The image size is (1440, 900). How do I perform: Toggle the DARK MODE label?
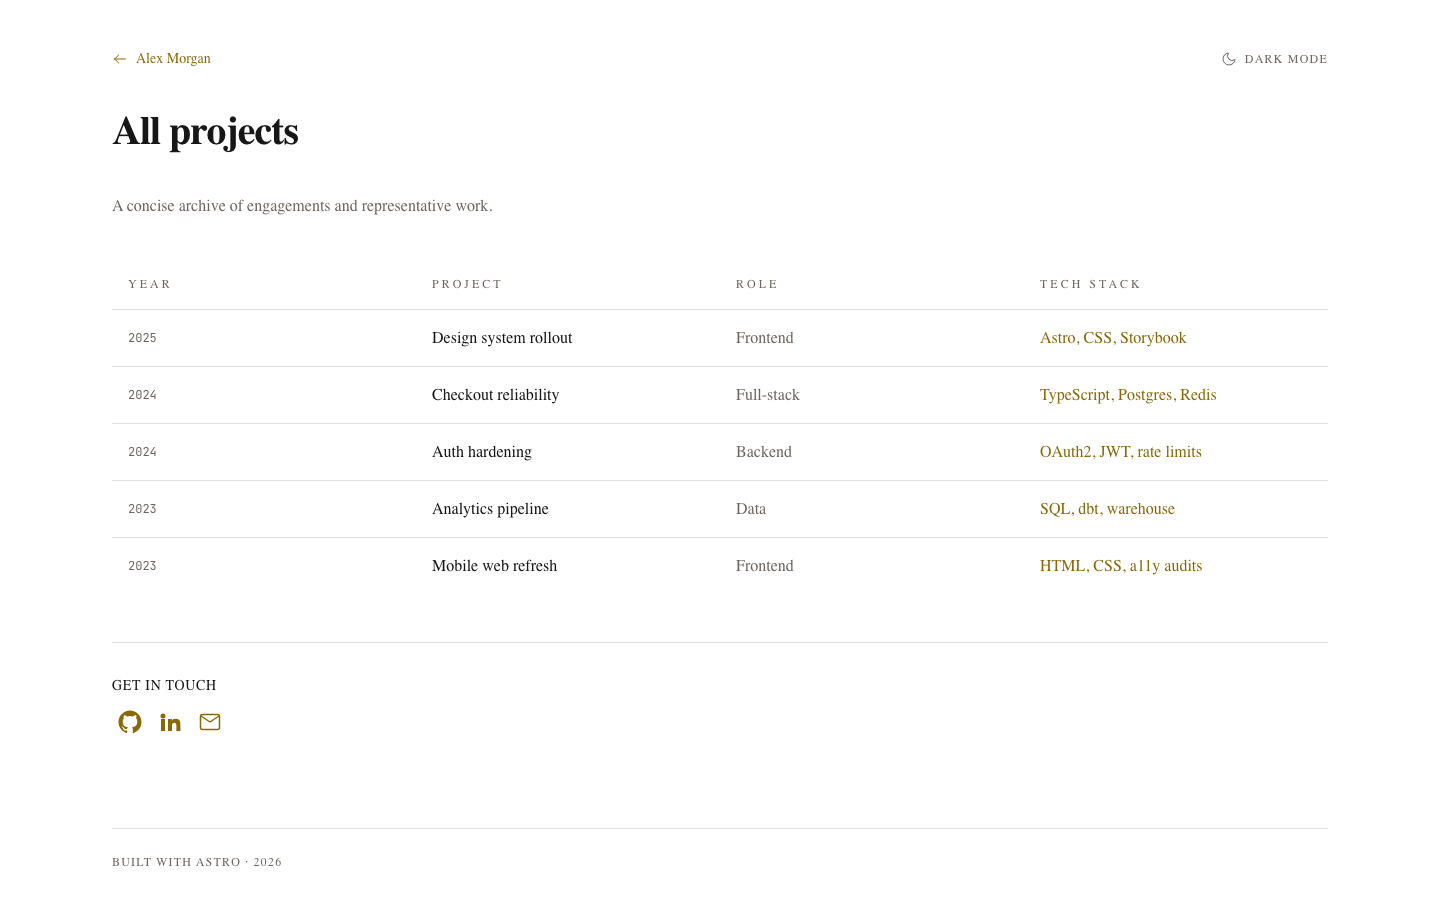point(1286,59)
